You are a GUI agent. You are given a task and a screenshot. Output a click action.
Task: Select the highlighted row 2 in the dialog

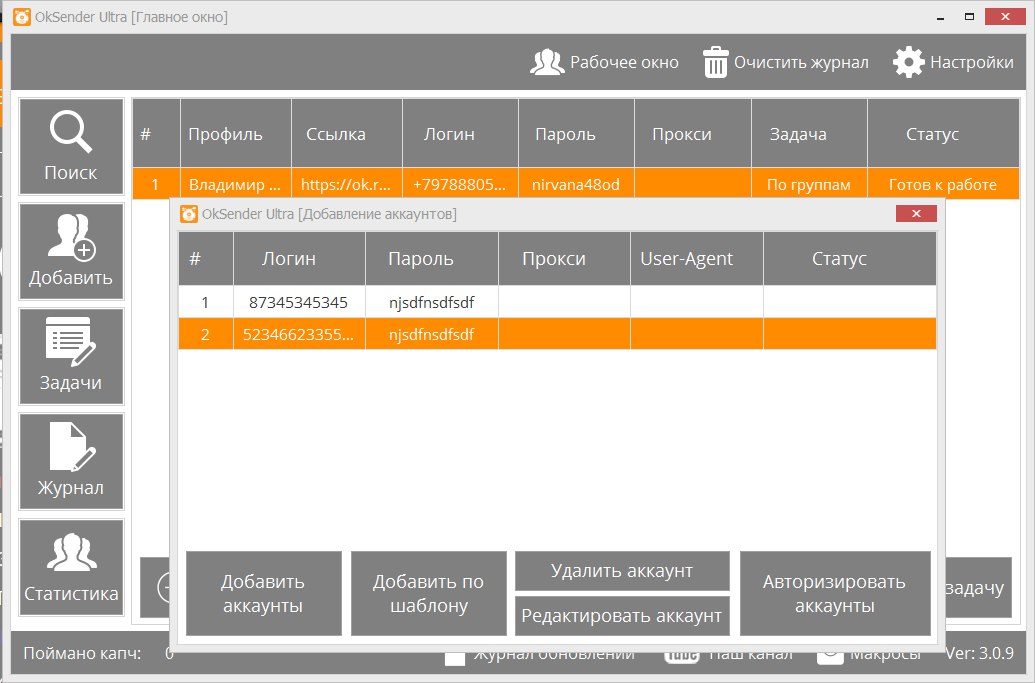298,334
